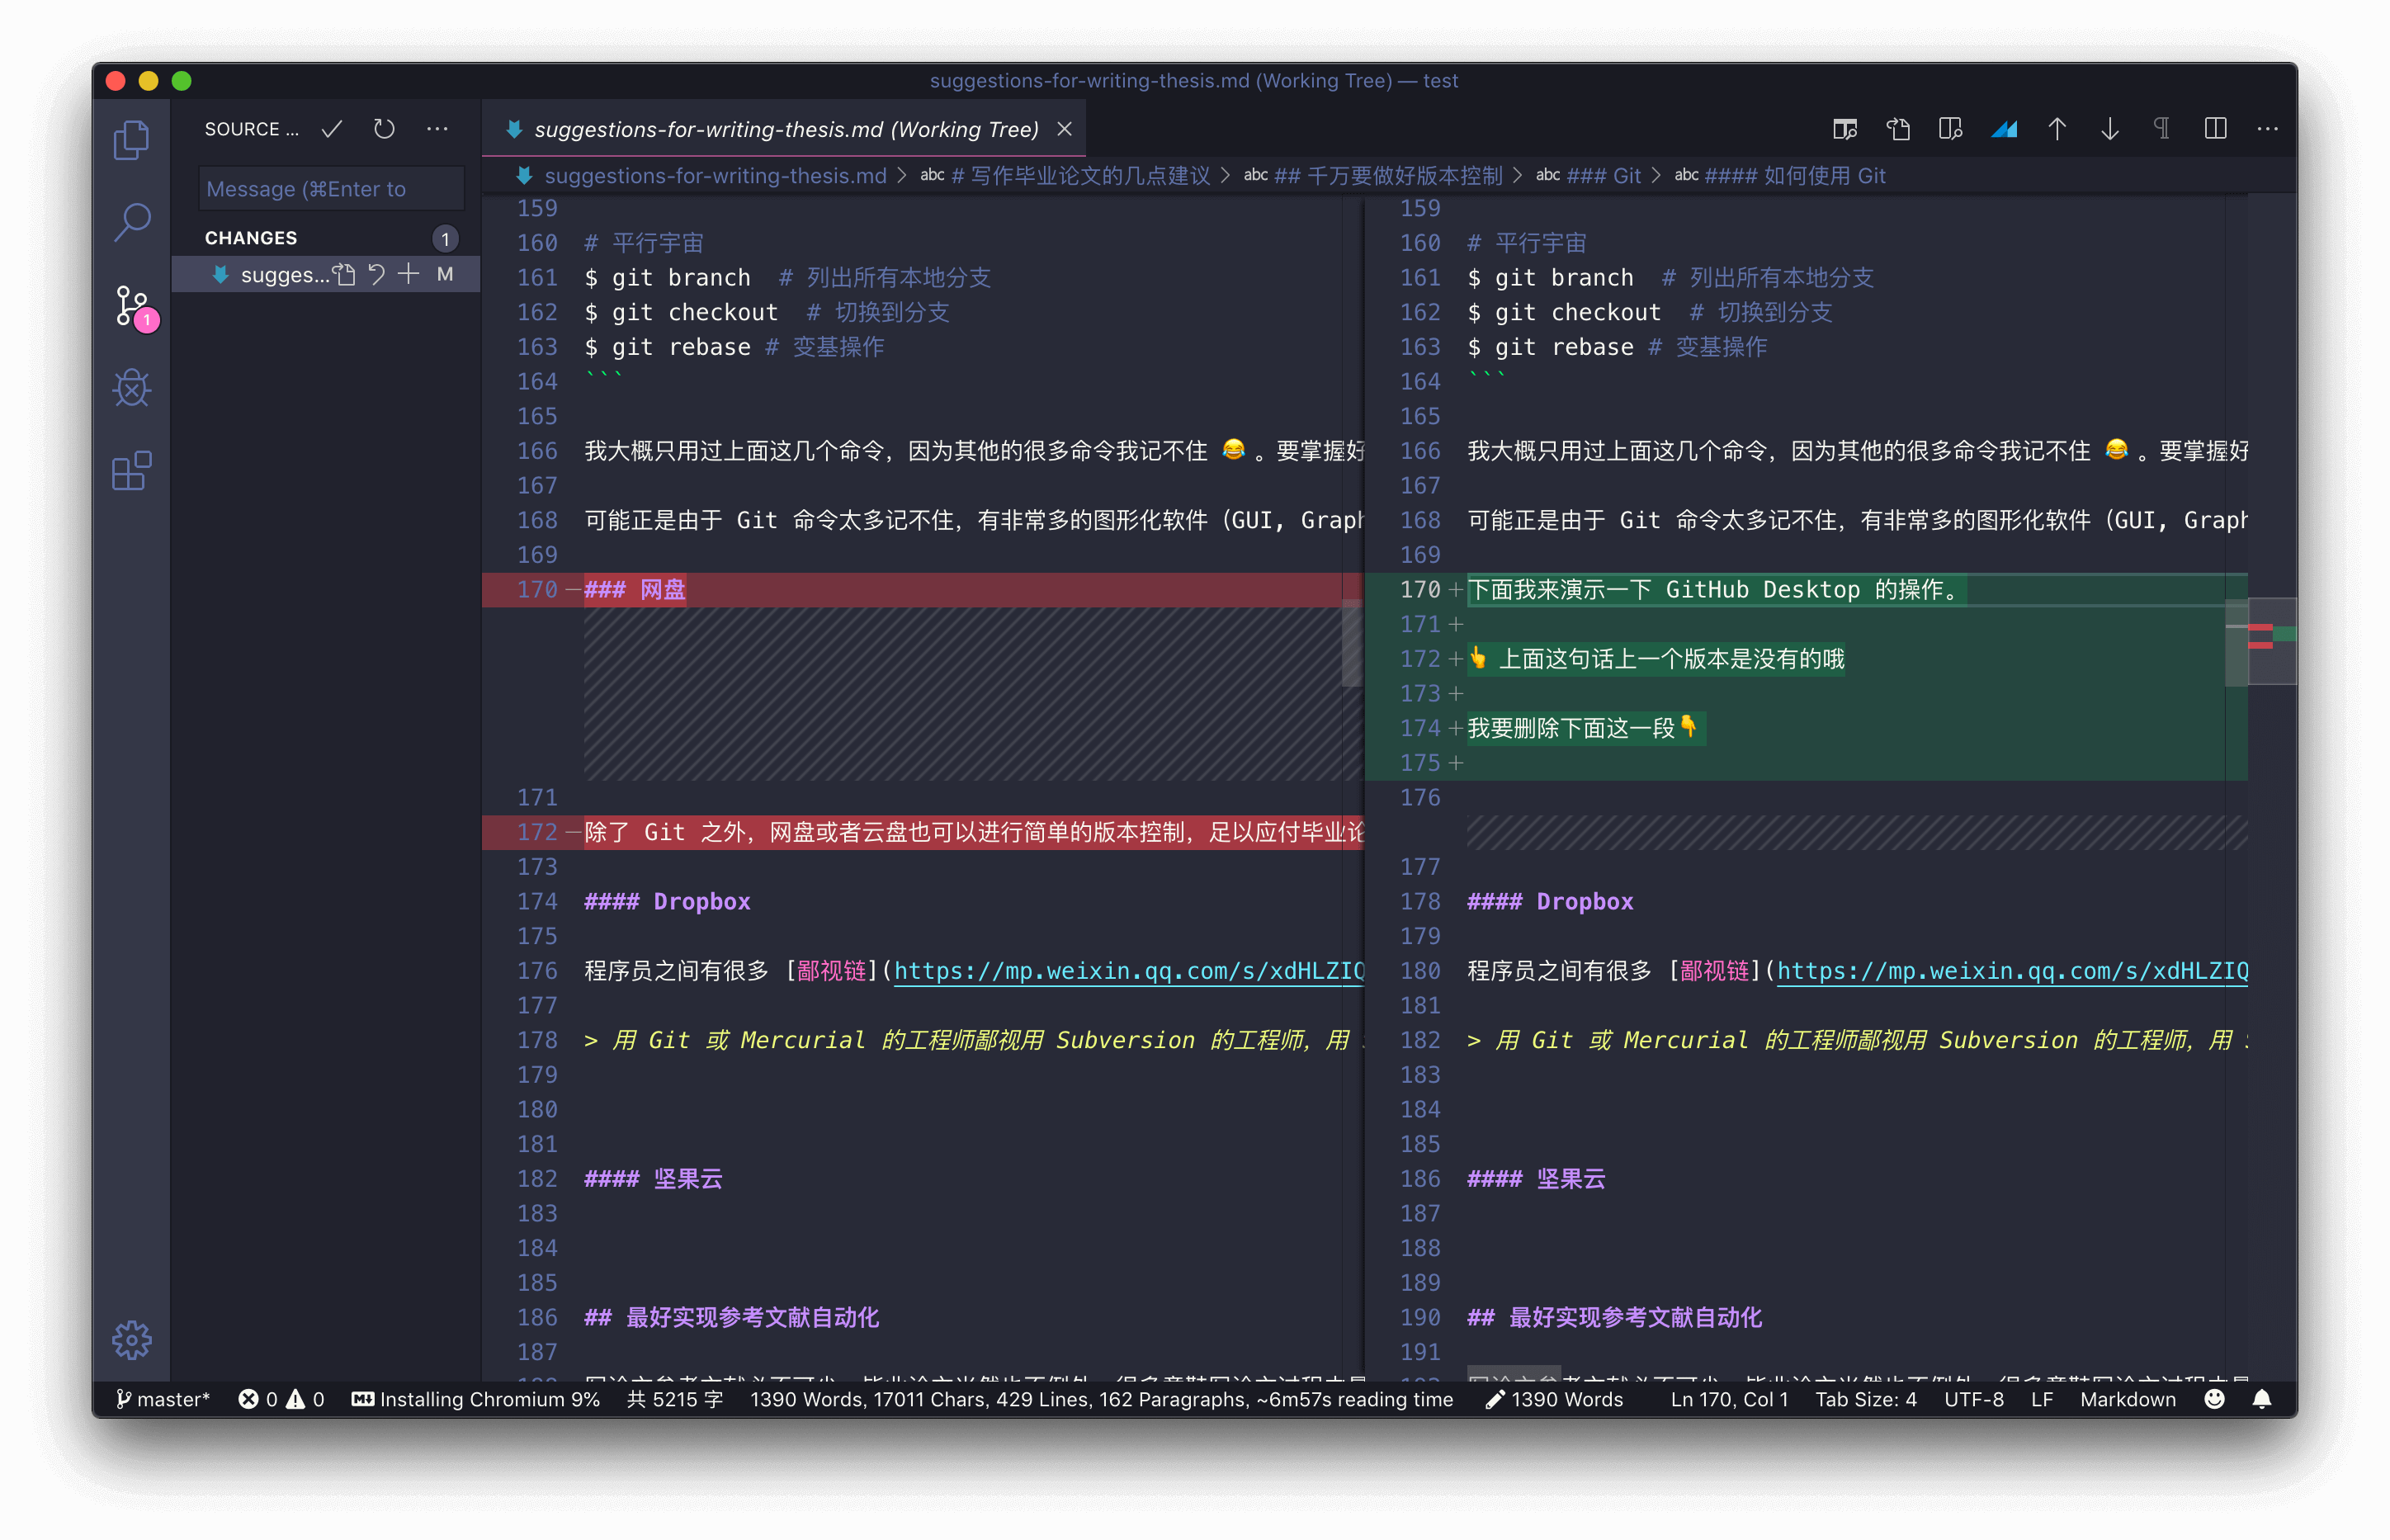Open the Extensions view in activity bar
This screenshot has width=2390, height=1540.
pos(131,471)
